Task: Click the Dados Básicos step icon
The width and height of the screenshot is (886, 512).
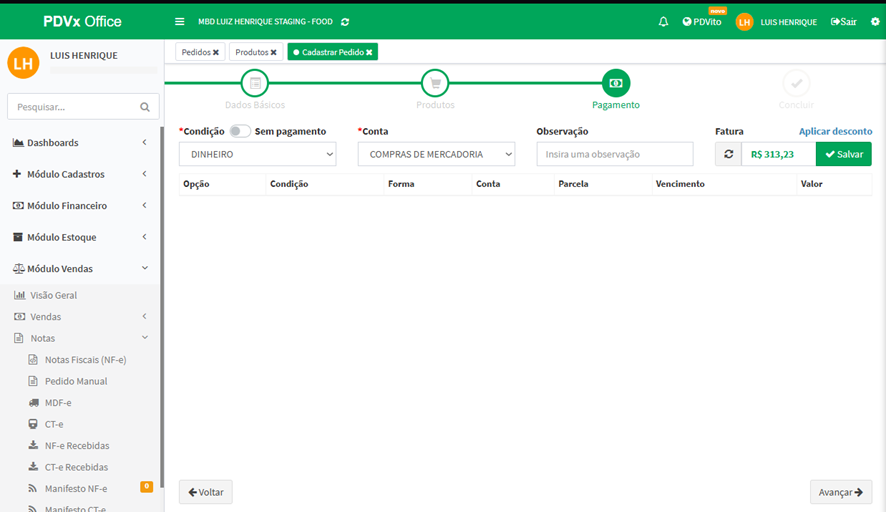Action: 255,83
